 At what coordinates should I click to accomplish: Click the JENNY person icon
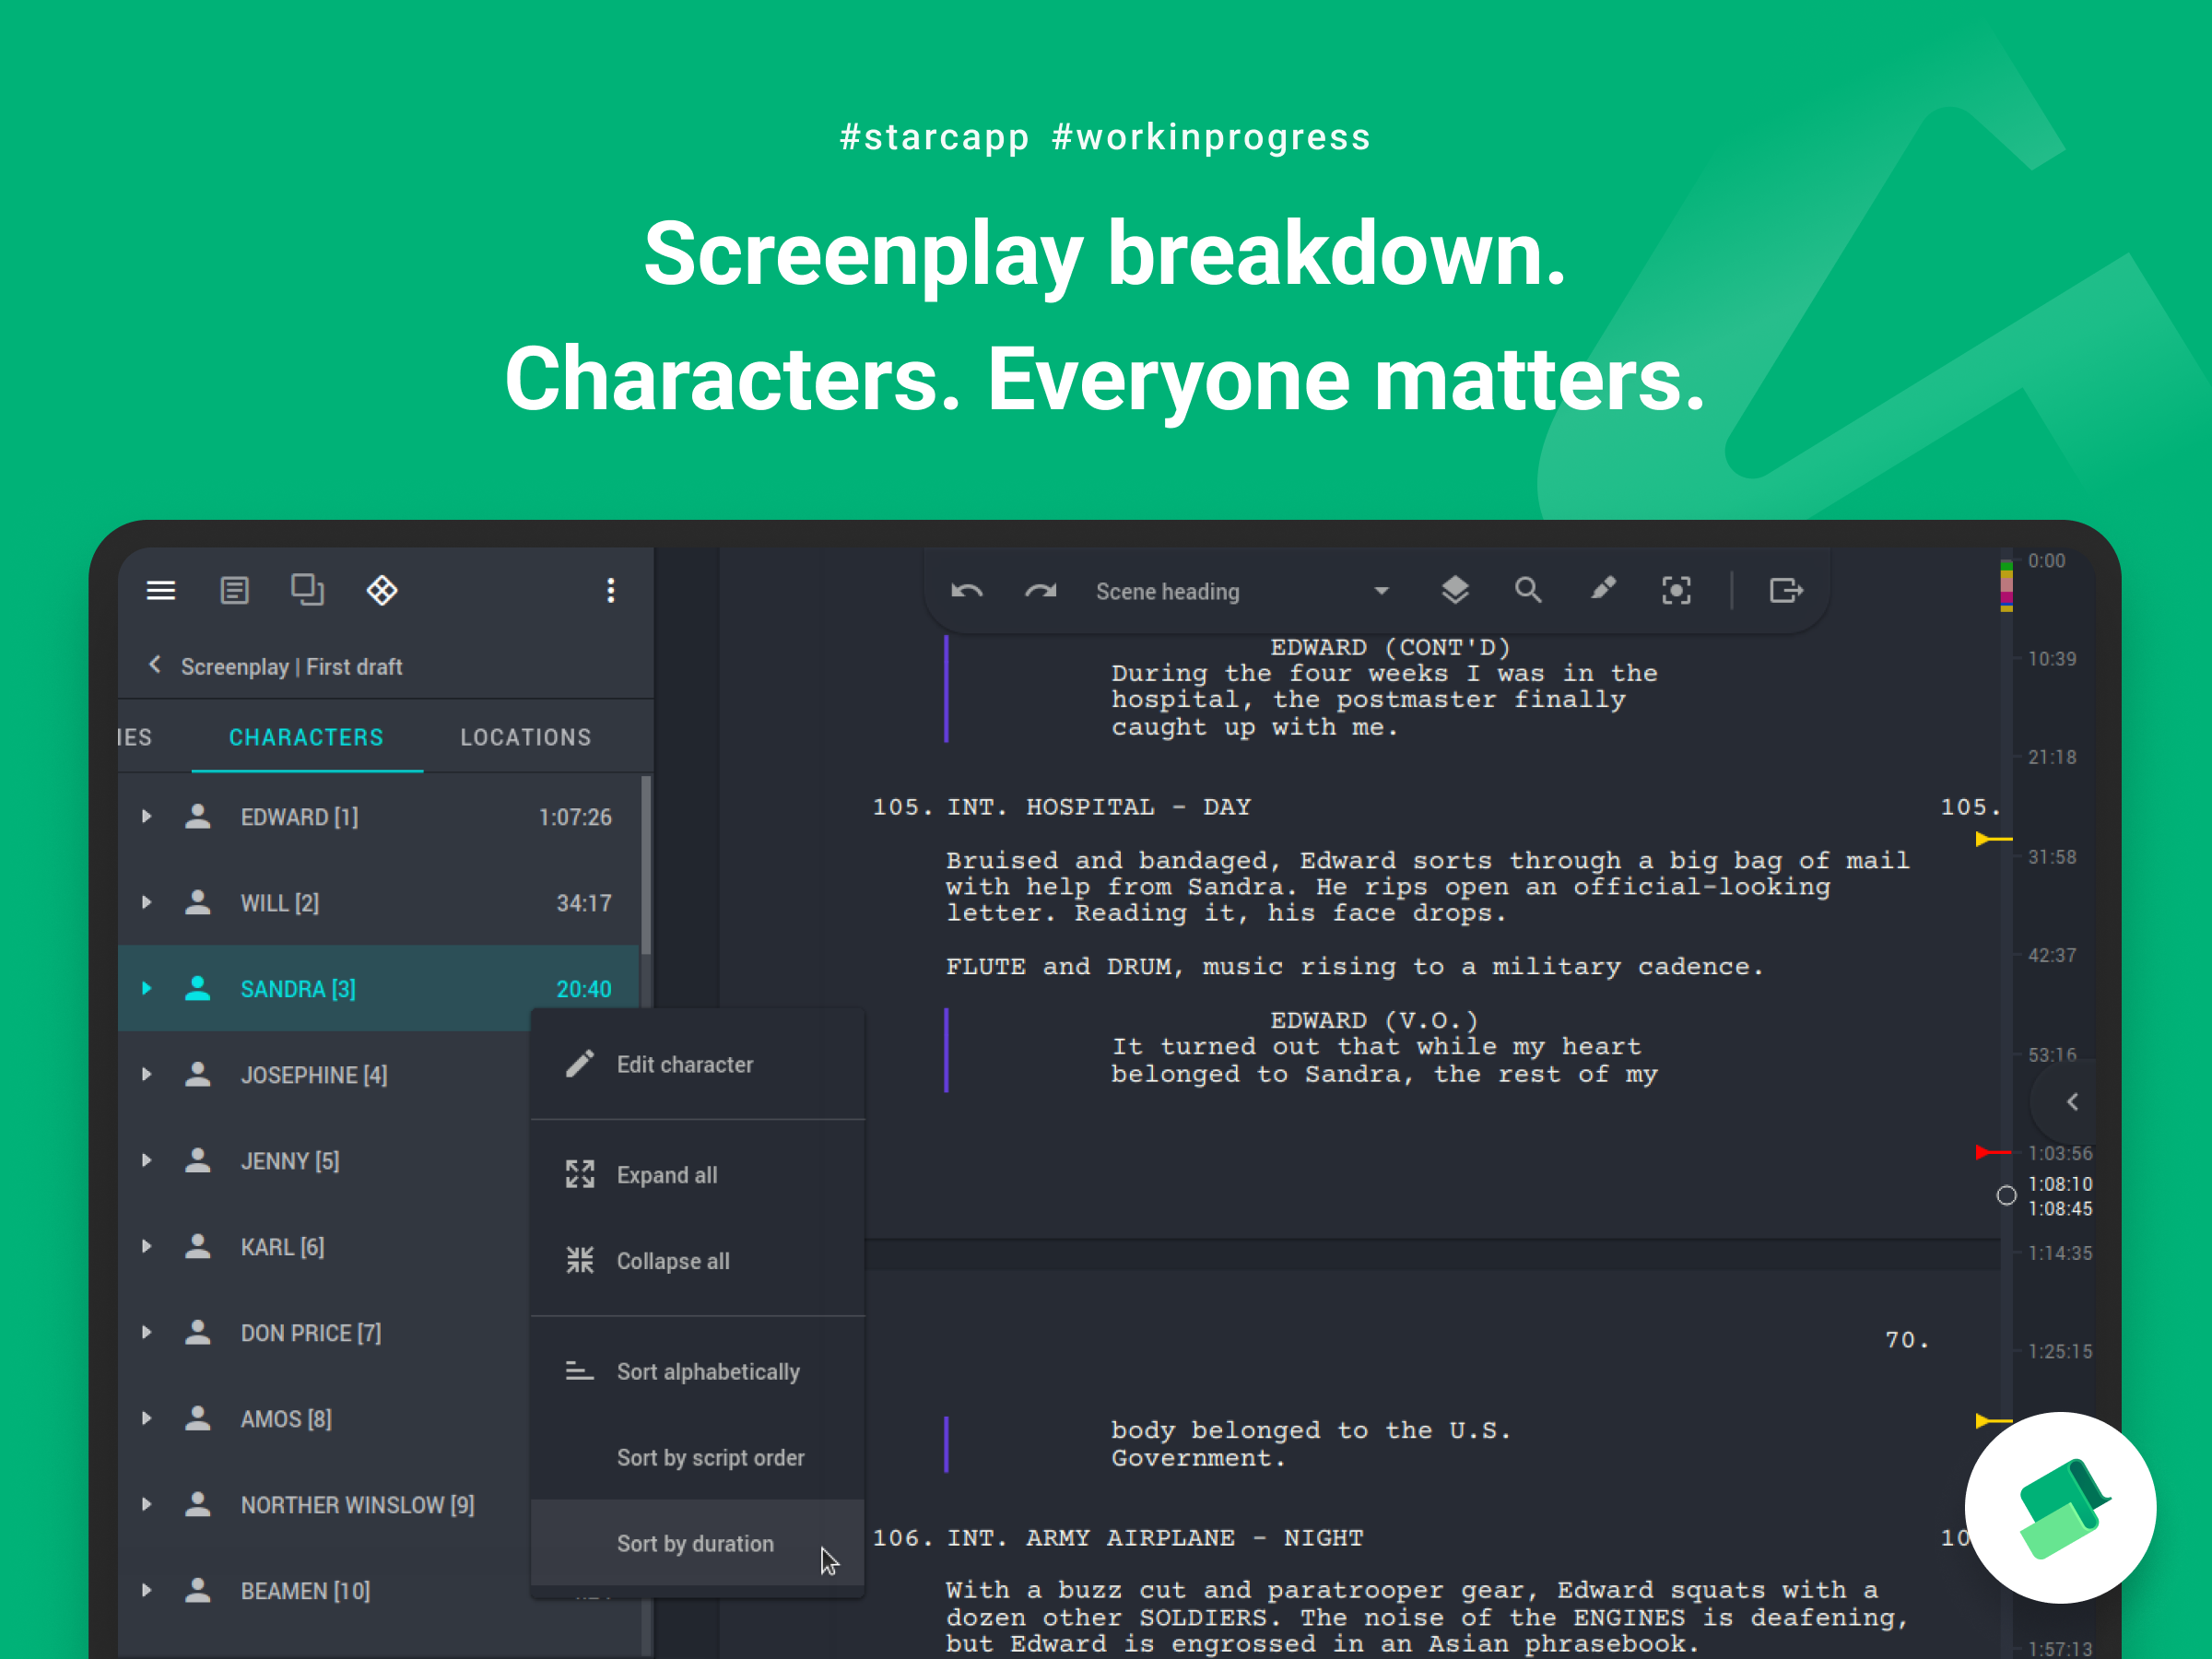pyautogui.click(x=198, y=1161)
